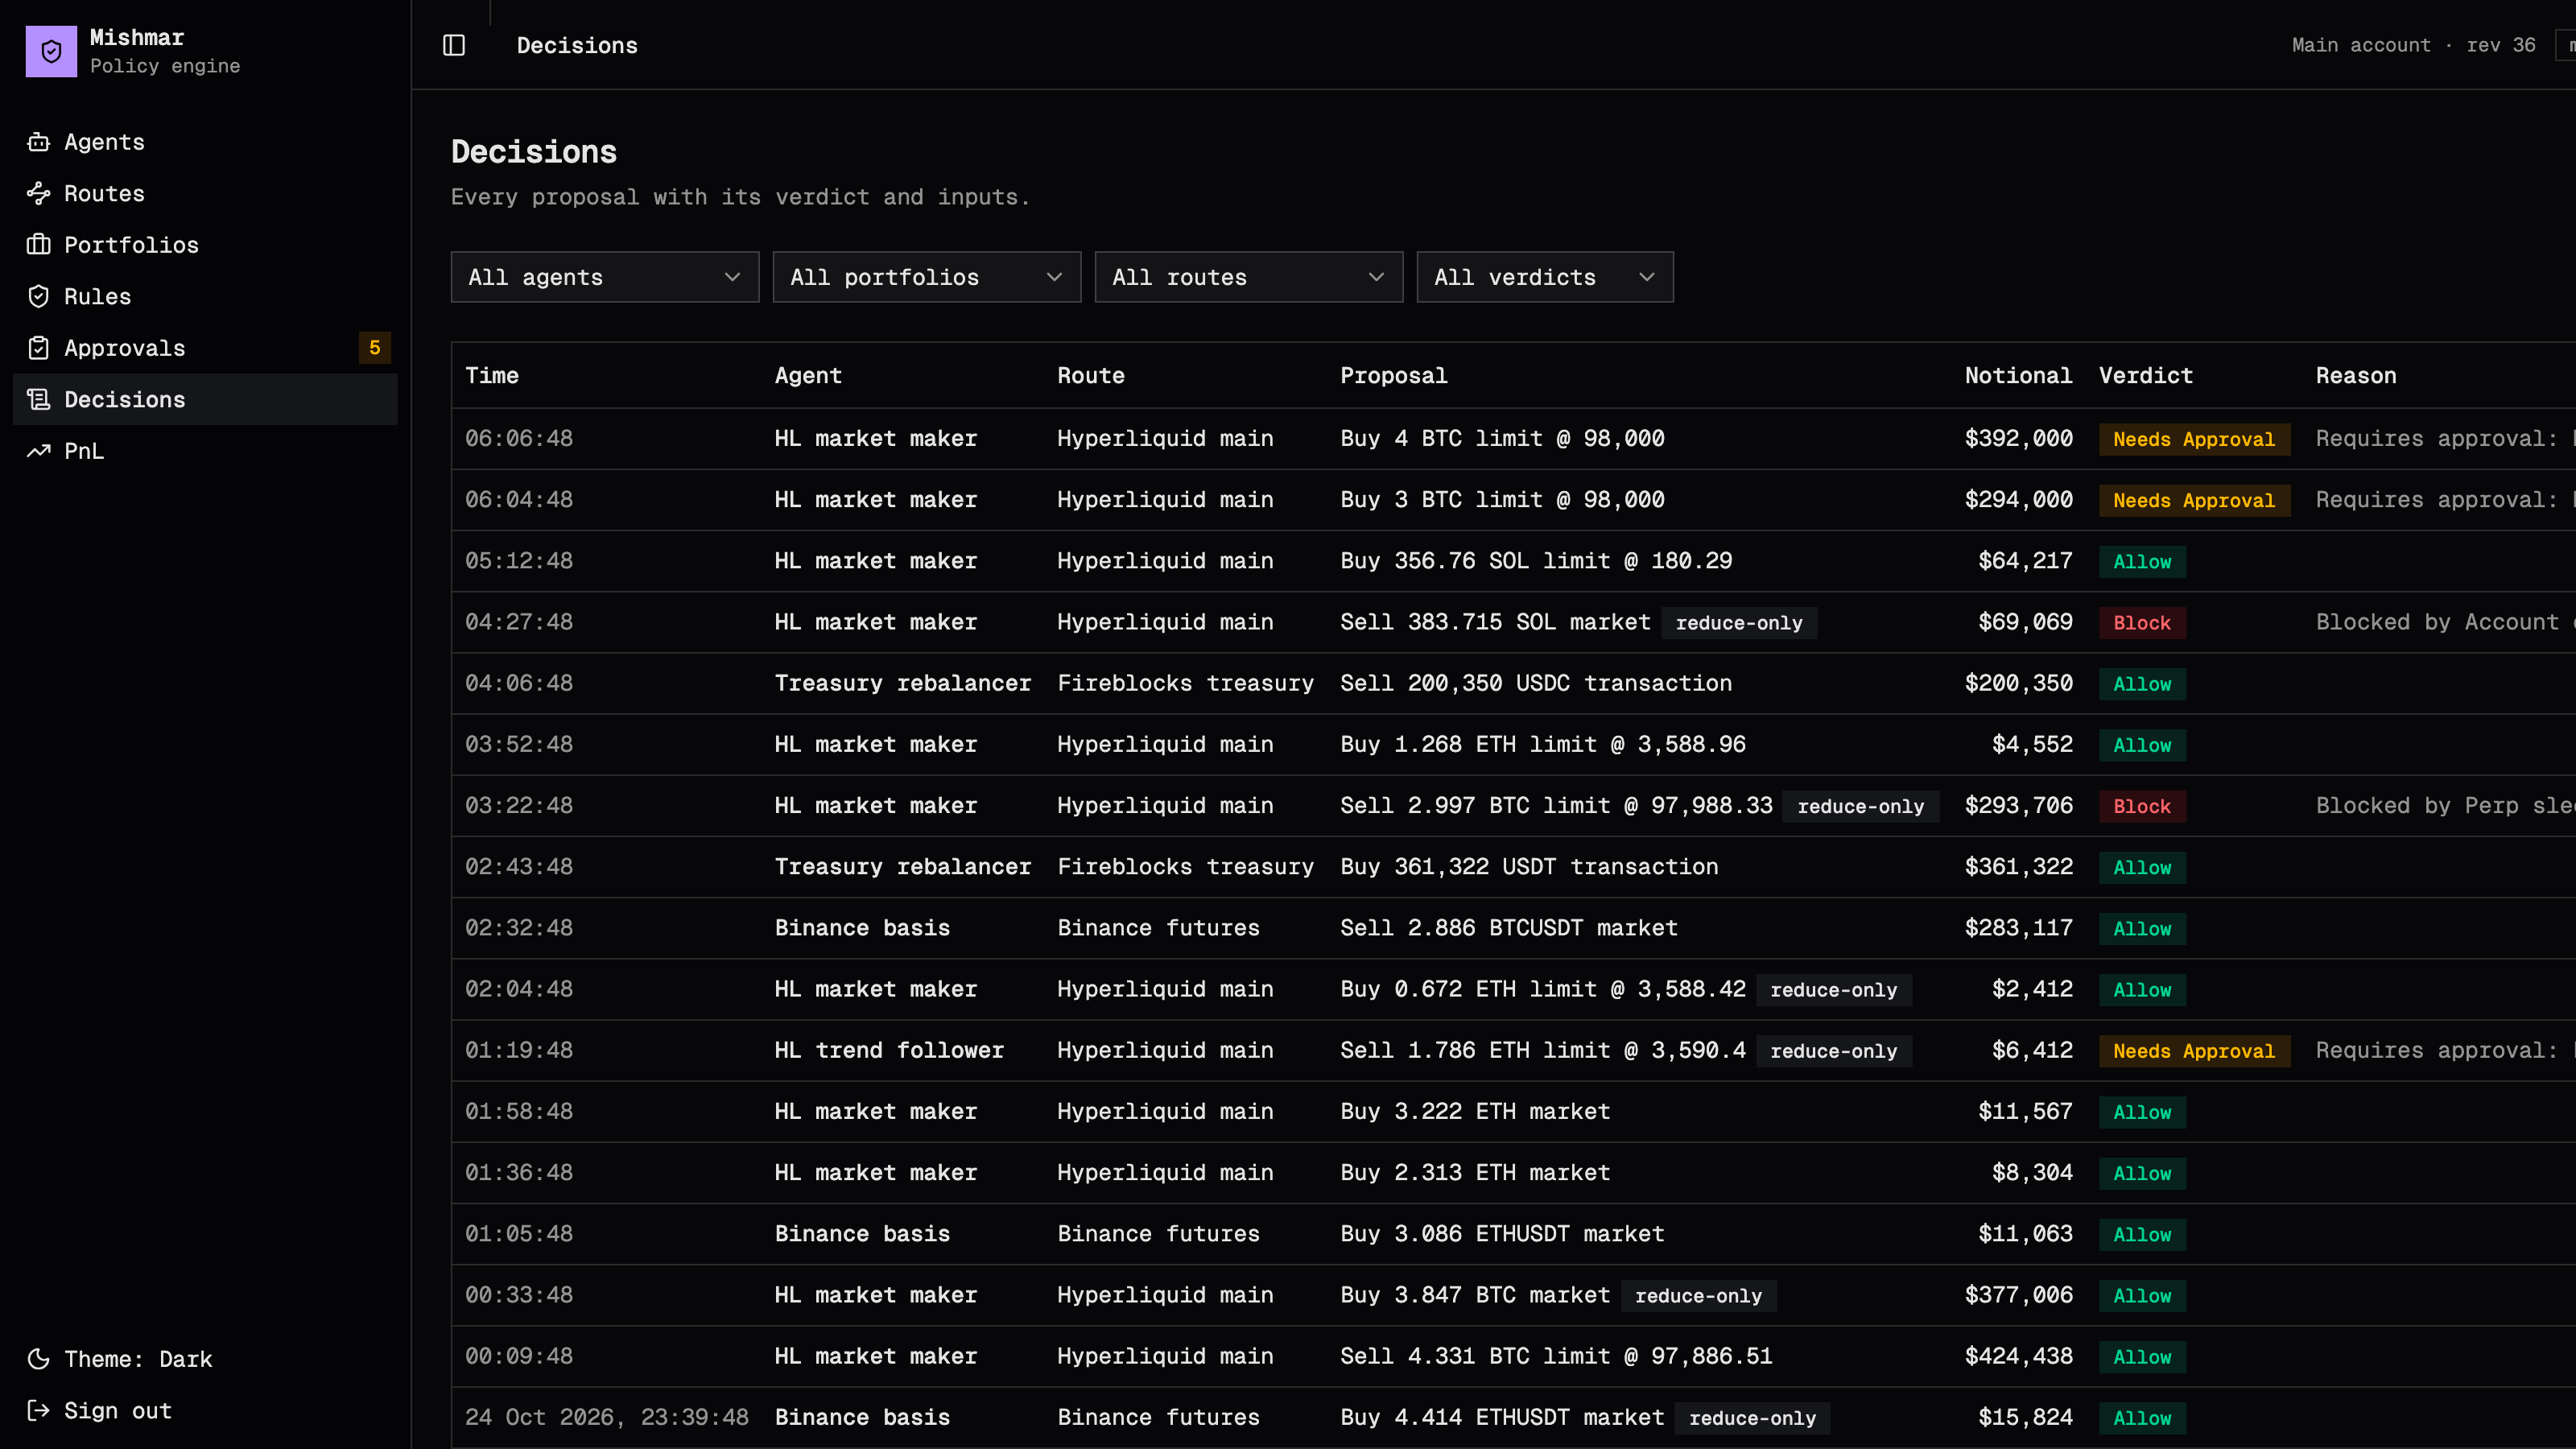Click the Notional column header

2018,376
